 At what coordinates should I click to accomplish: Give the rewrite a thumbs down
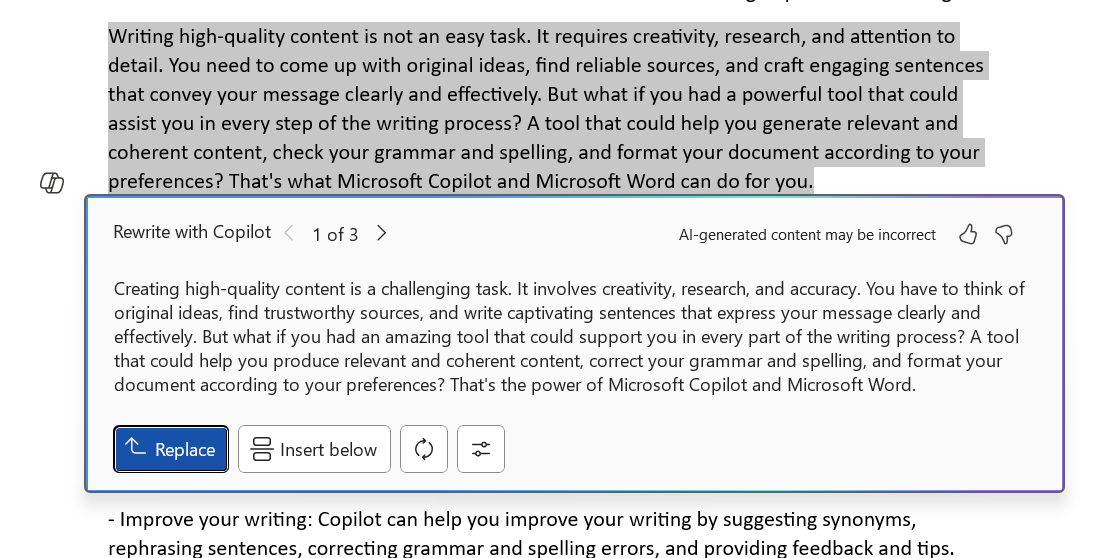(1004, 234)
